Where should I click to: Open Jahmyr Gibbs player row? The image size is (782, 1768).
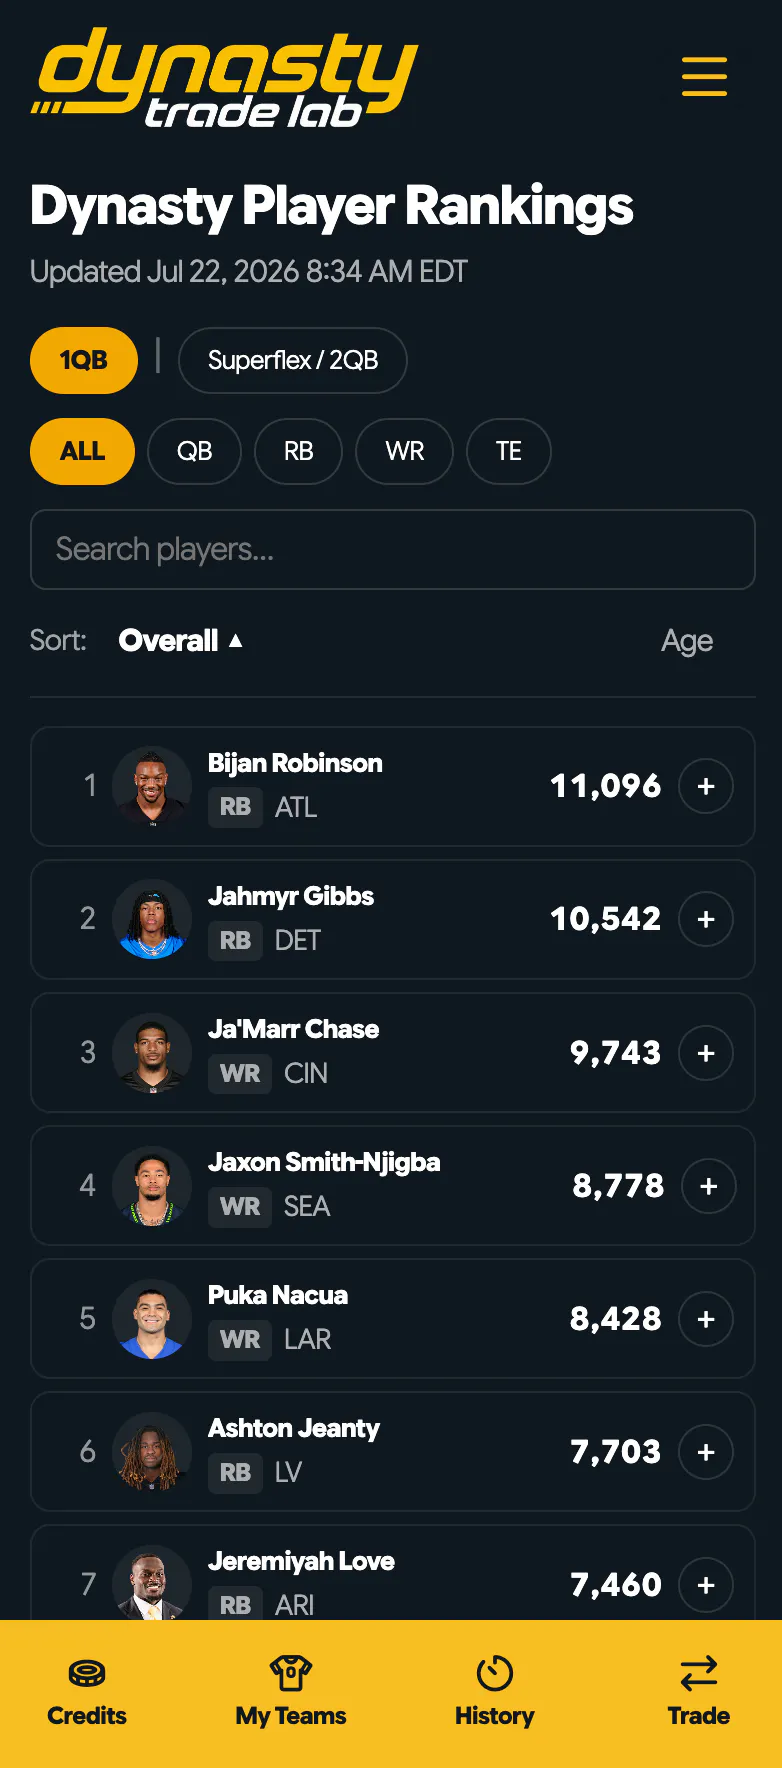[392, 919]
